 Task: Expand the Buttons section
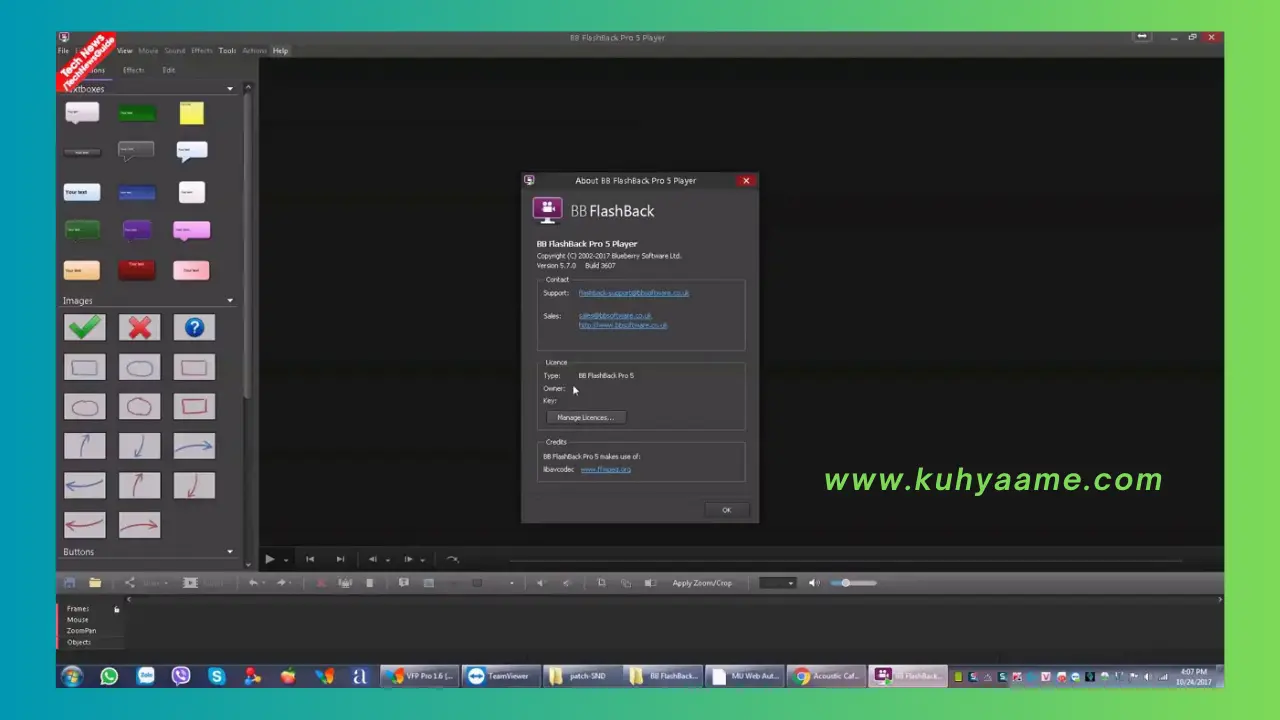(x=229, y=552)
